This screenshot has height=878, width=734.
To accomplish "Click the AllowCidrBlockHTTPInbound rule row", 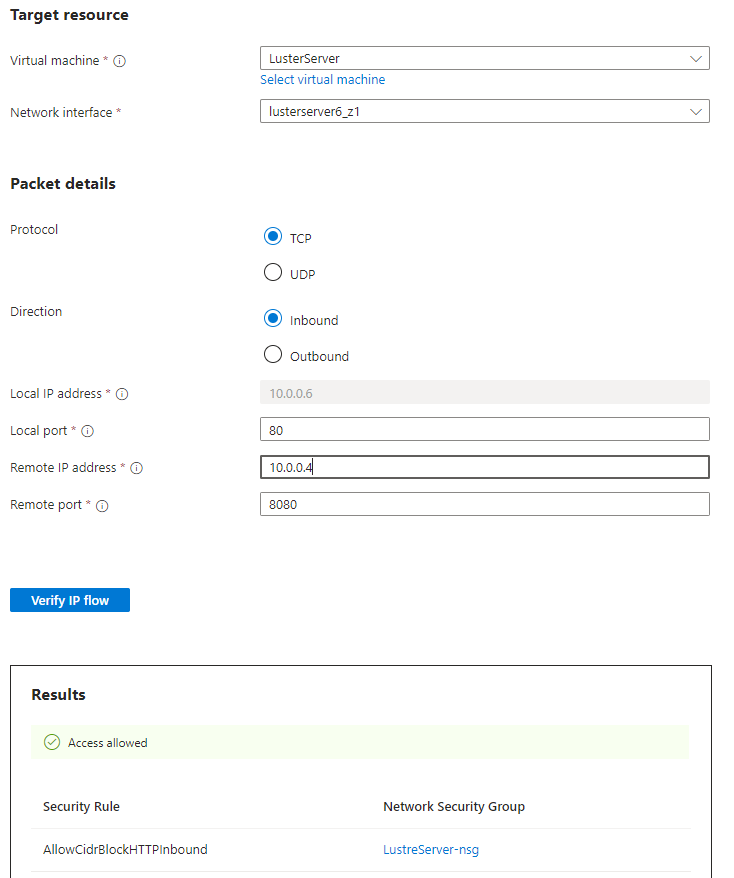I will 125,850.
